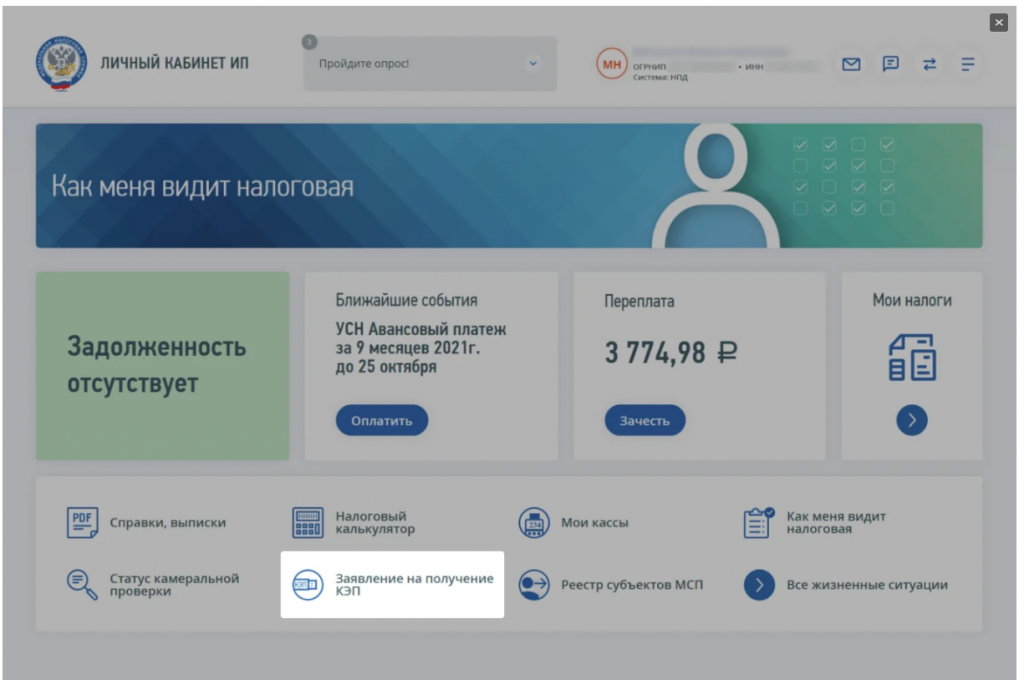
Task: Click the arrow under Мои налоги
Action: (912, 420)
